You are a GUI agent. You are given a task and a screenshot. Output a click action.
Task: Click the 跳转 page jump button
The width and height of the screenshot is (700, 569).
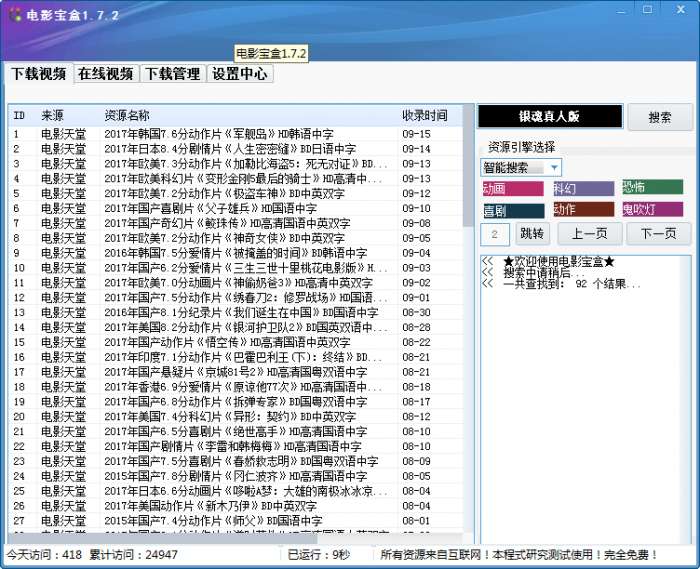[532, 233]
